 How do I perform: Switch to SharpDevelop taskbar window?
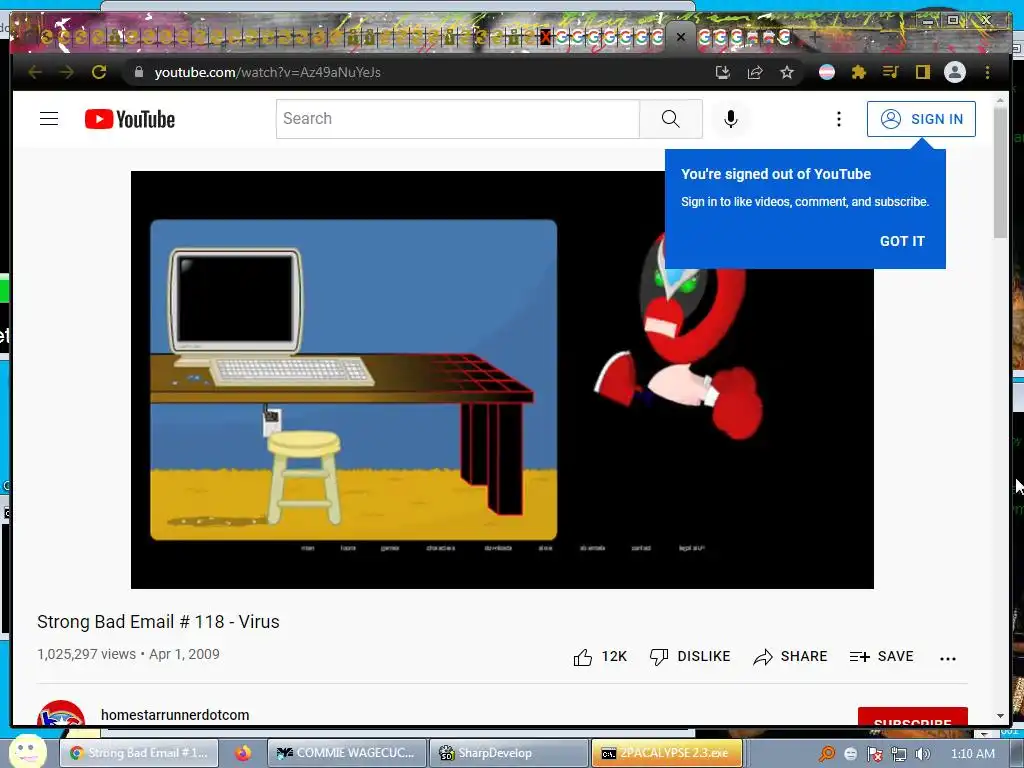coord(509,753)
